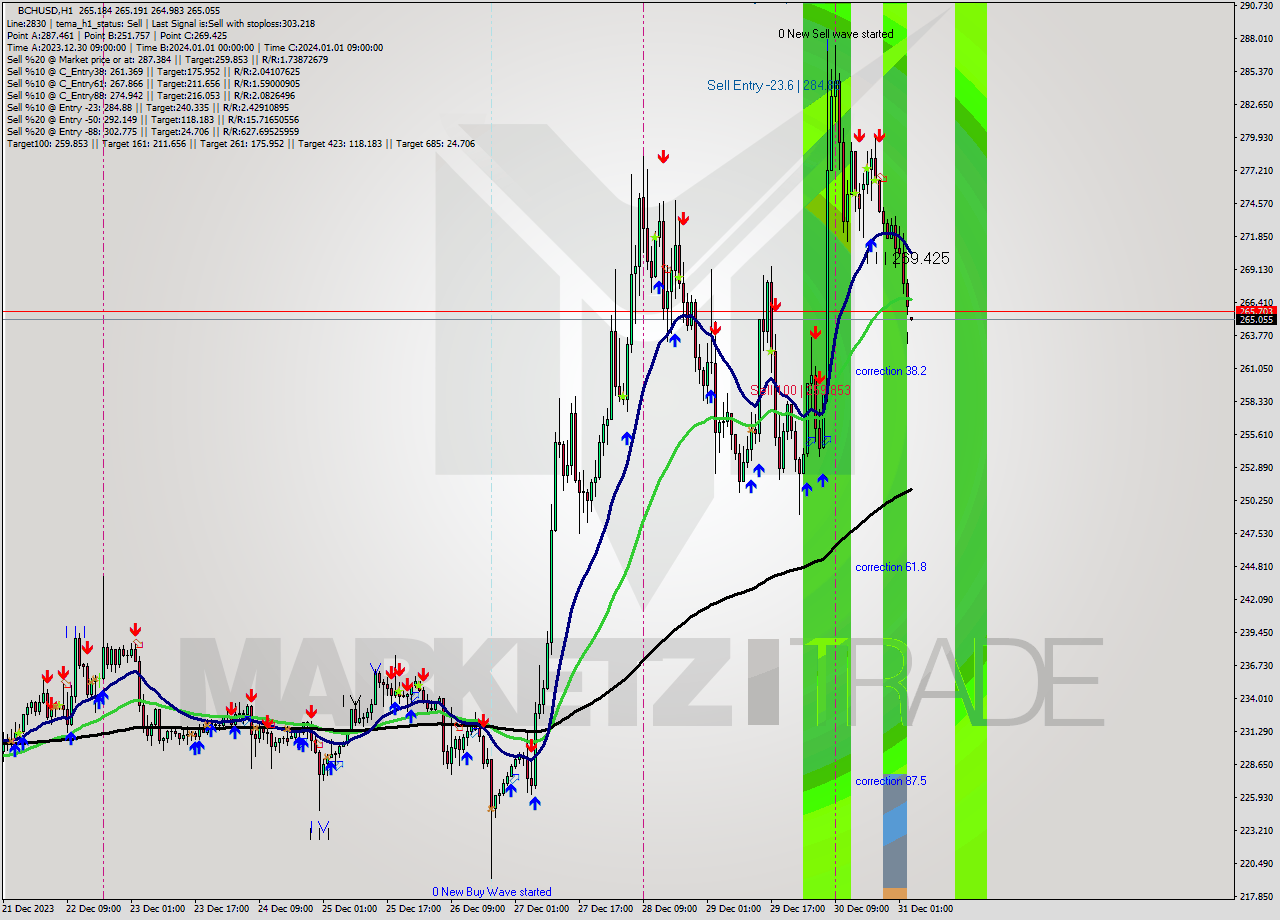This screenshot has width=1280, height=920.
Task: Click the 'Time A:2023.12.30 09:00:00' line
Action: [x=195, y=47]
